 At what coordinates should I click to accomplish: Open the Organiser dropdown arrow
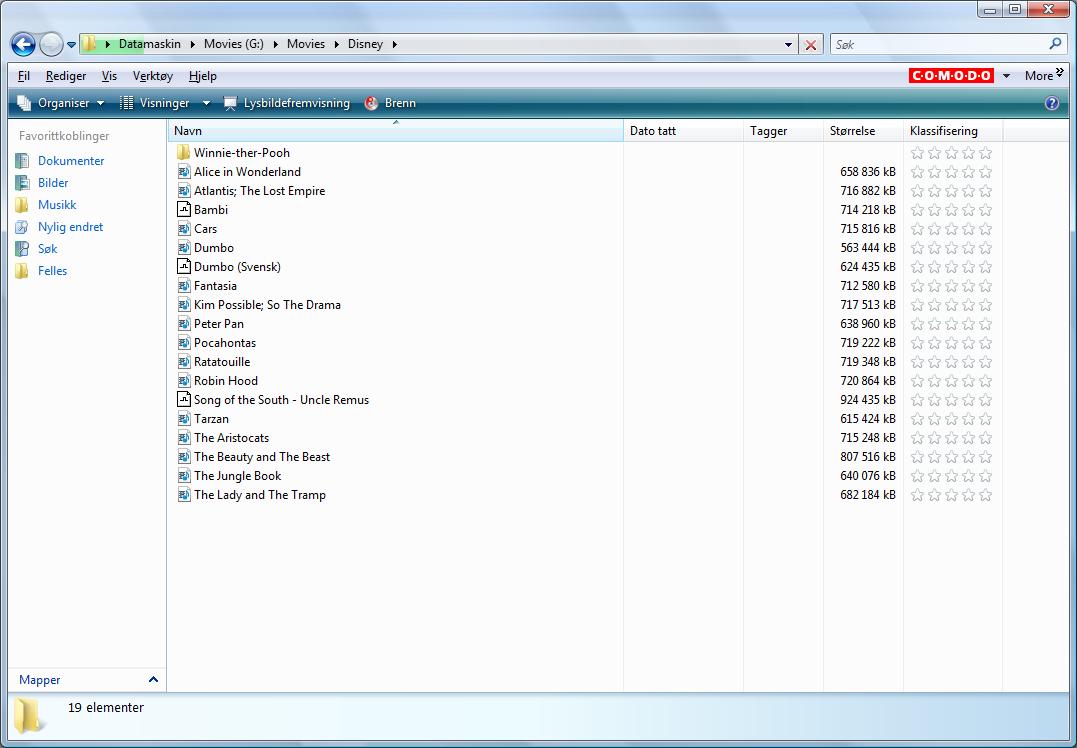pos(101,104)
